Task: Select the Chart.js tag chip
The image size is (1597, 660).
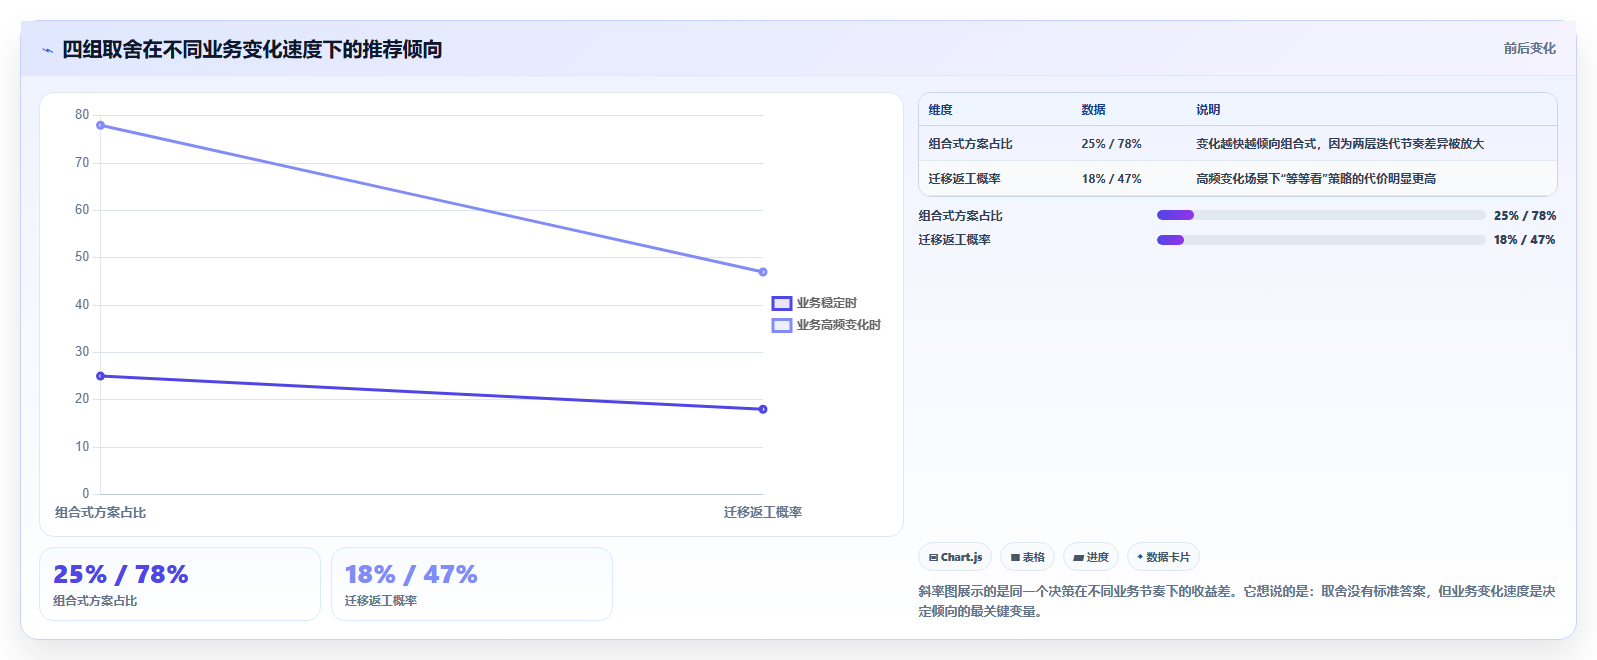Action: [x=955, y=557]
